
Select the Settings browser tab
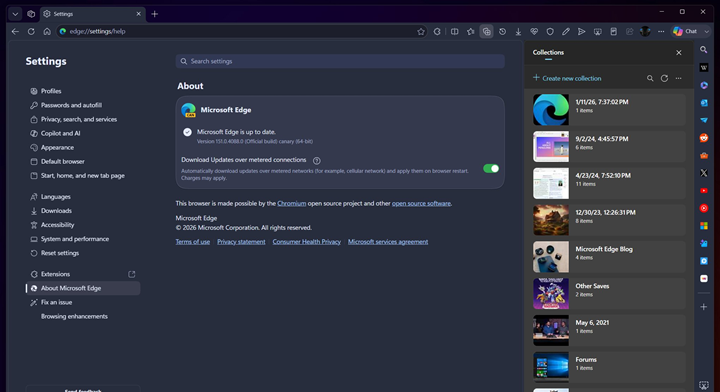click(x=93, y=14)
